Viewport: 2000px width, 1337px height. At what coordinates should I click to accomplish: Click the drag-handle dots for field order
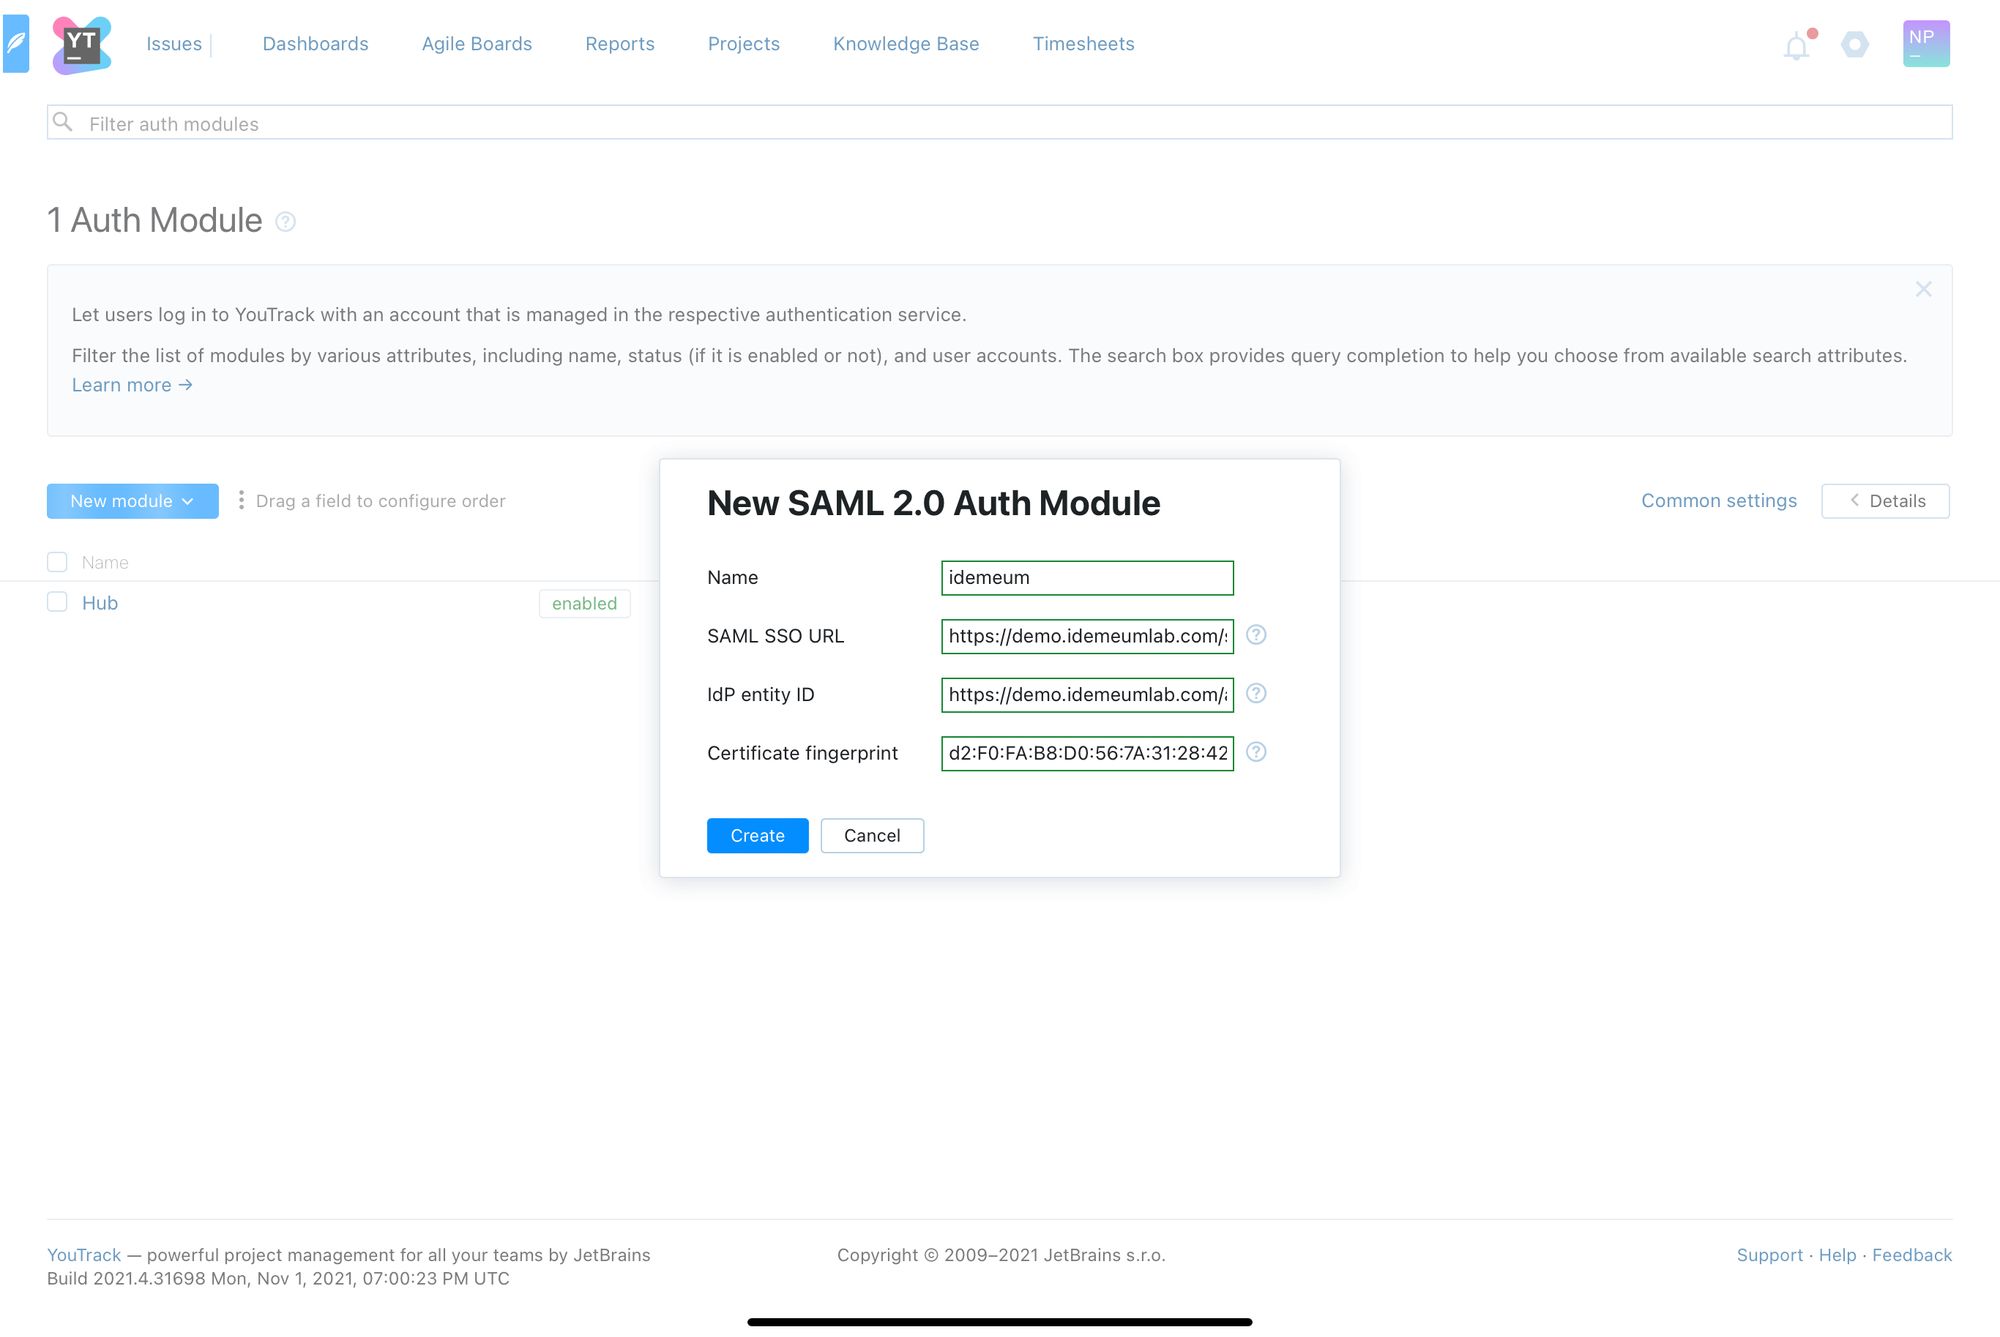click(241, 500)
